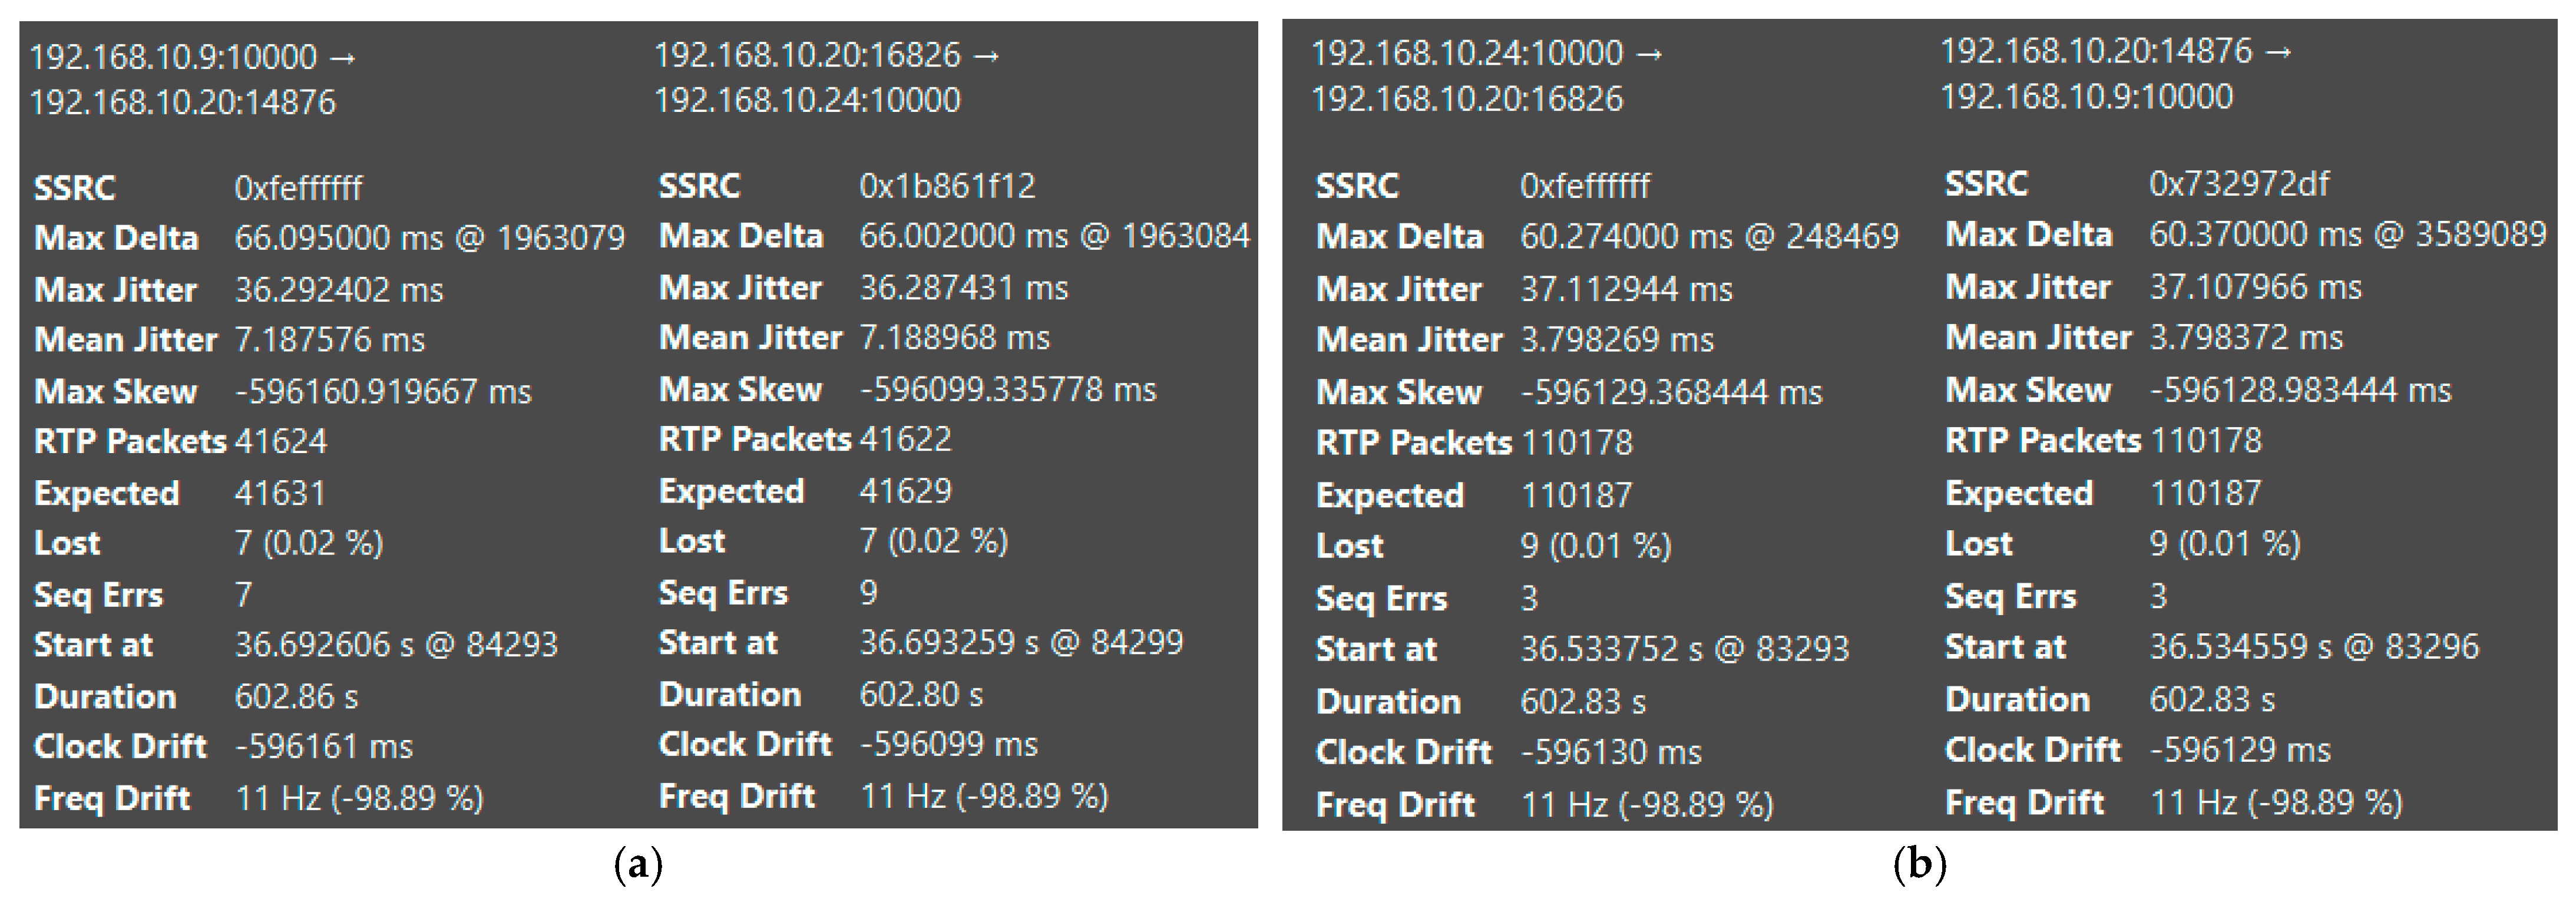Select Seq Errs value 9
Image resolution: width=2576 pixels, height=905 pixels.
pyautogui.click(x=868, y=592)
